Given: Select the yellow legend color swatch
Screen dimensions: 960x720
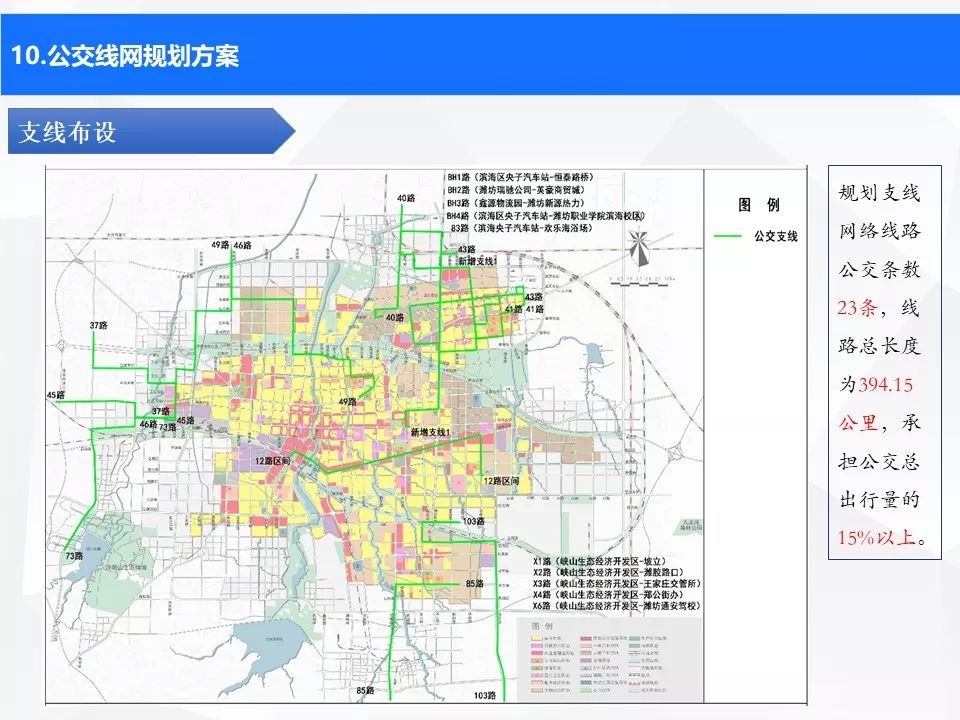Looking at the screenshot, I should (x=536, y=638).
